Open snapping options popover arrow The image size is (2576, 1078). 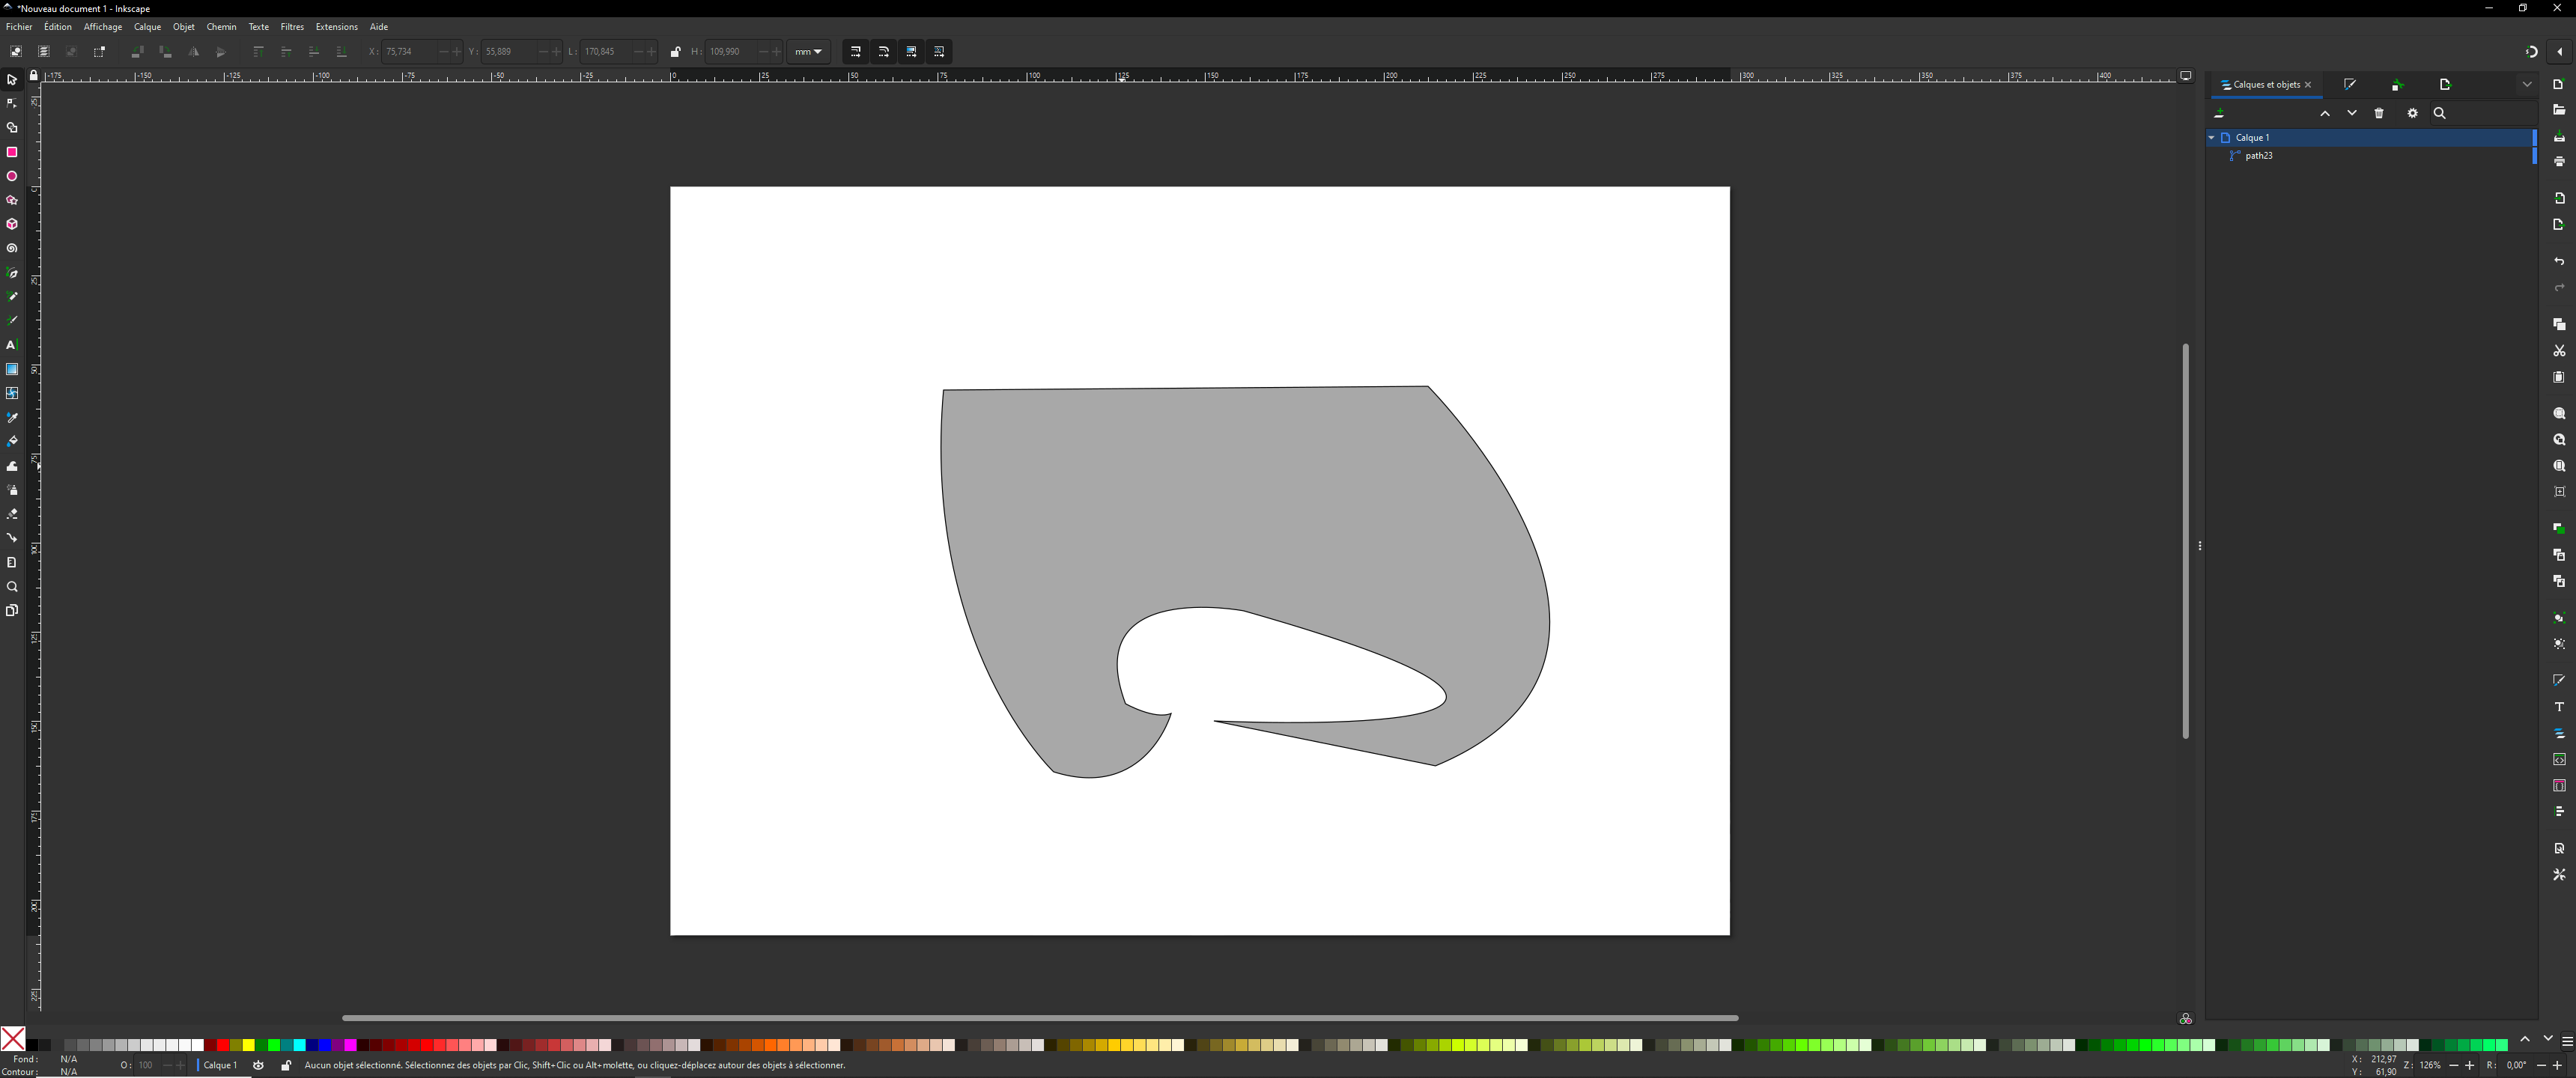pyautogui.click(x=2559, y=51)
